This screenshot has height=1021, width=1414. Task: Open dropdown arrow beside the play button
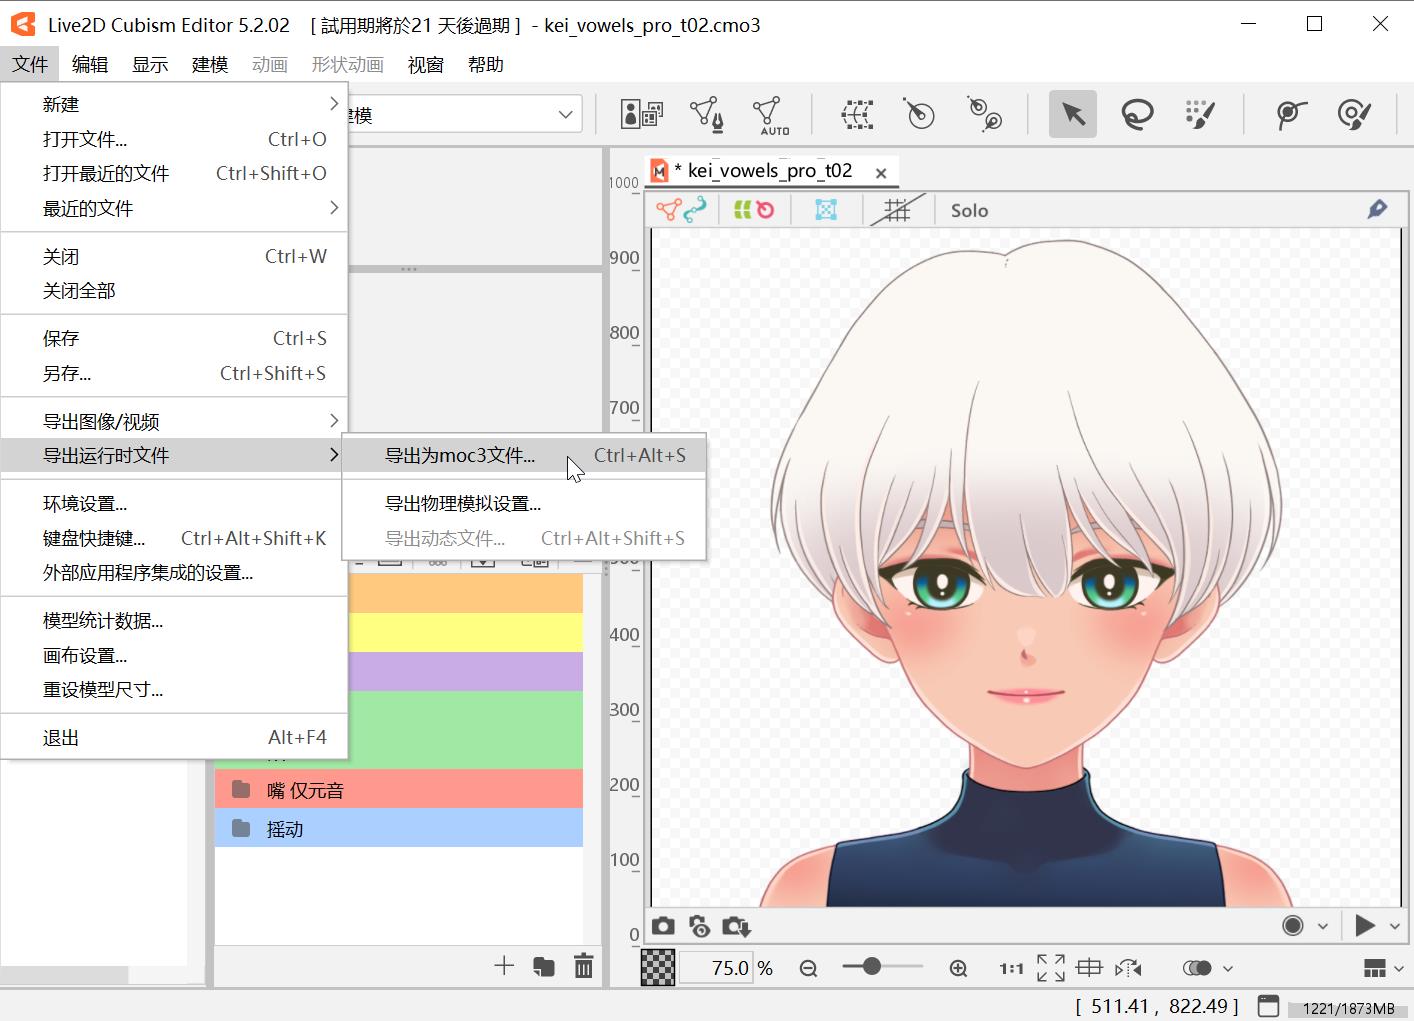coord(1395,927)
